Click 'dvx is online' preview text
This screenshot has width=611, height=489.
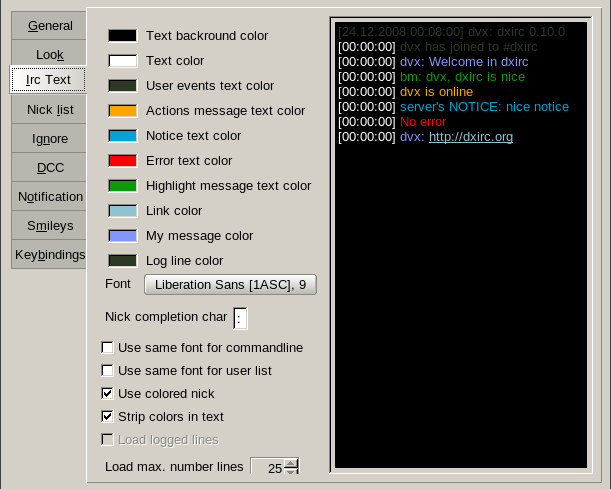coord(436,92)
